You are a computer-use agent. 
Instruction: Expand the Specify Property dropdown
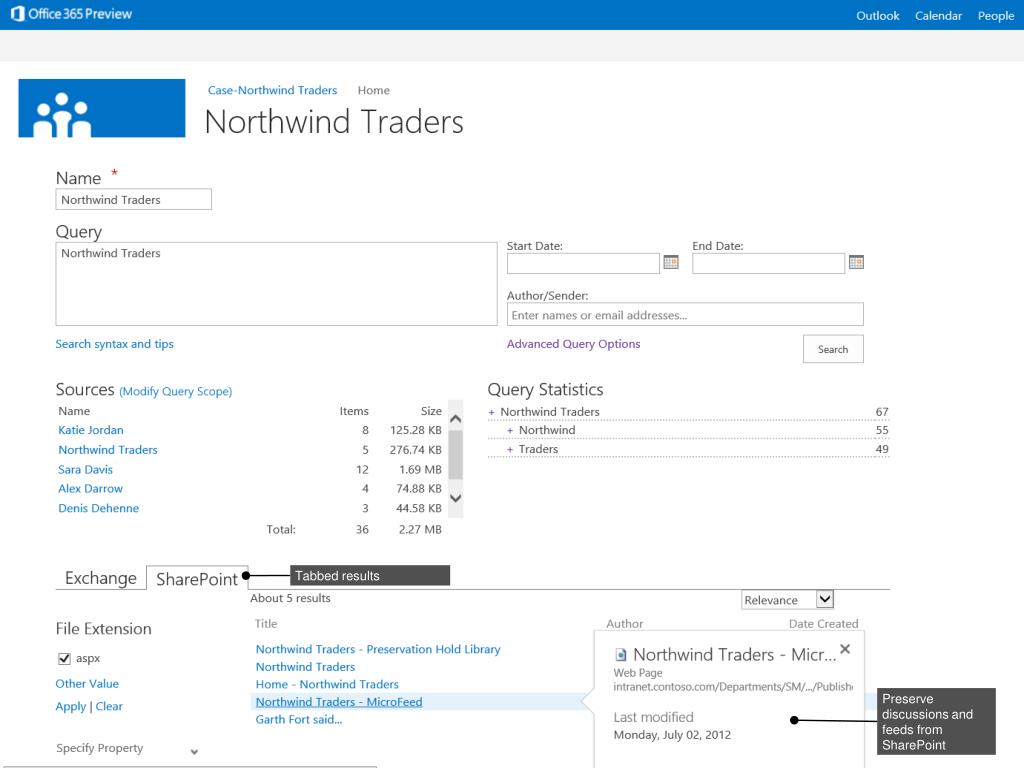click(194, 752)
